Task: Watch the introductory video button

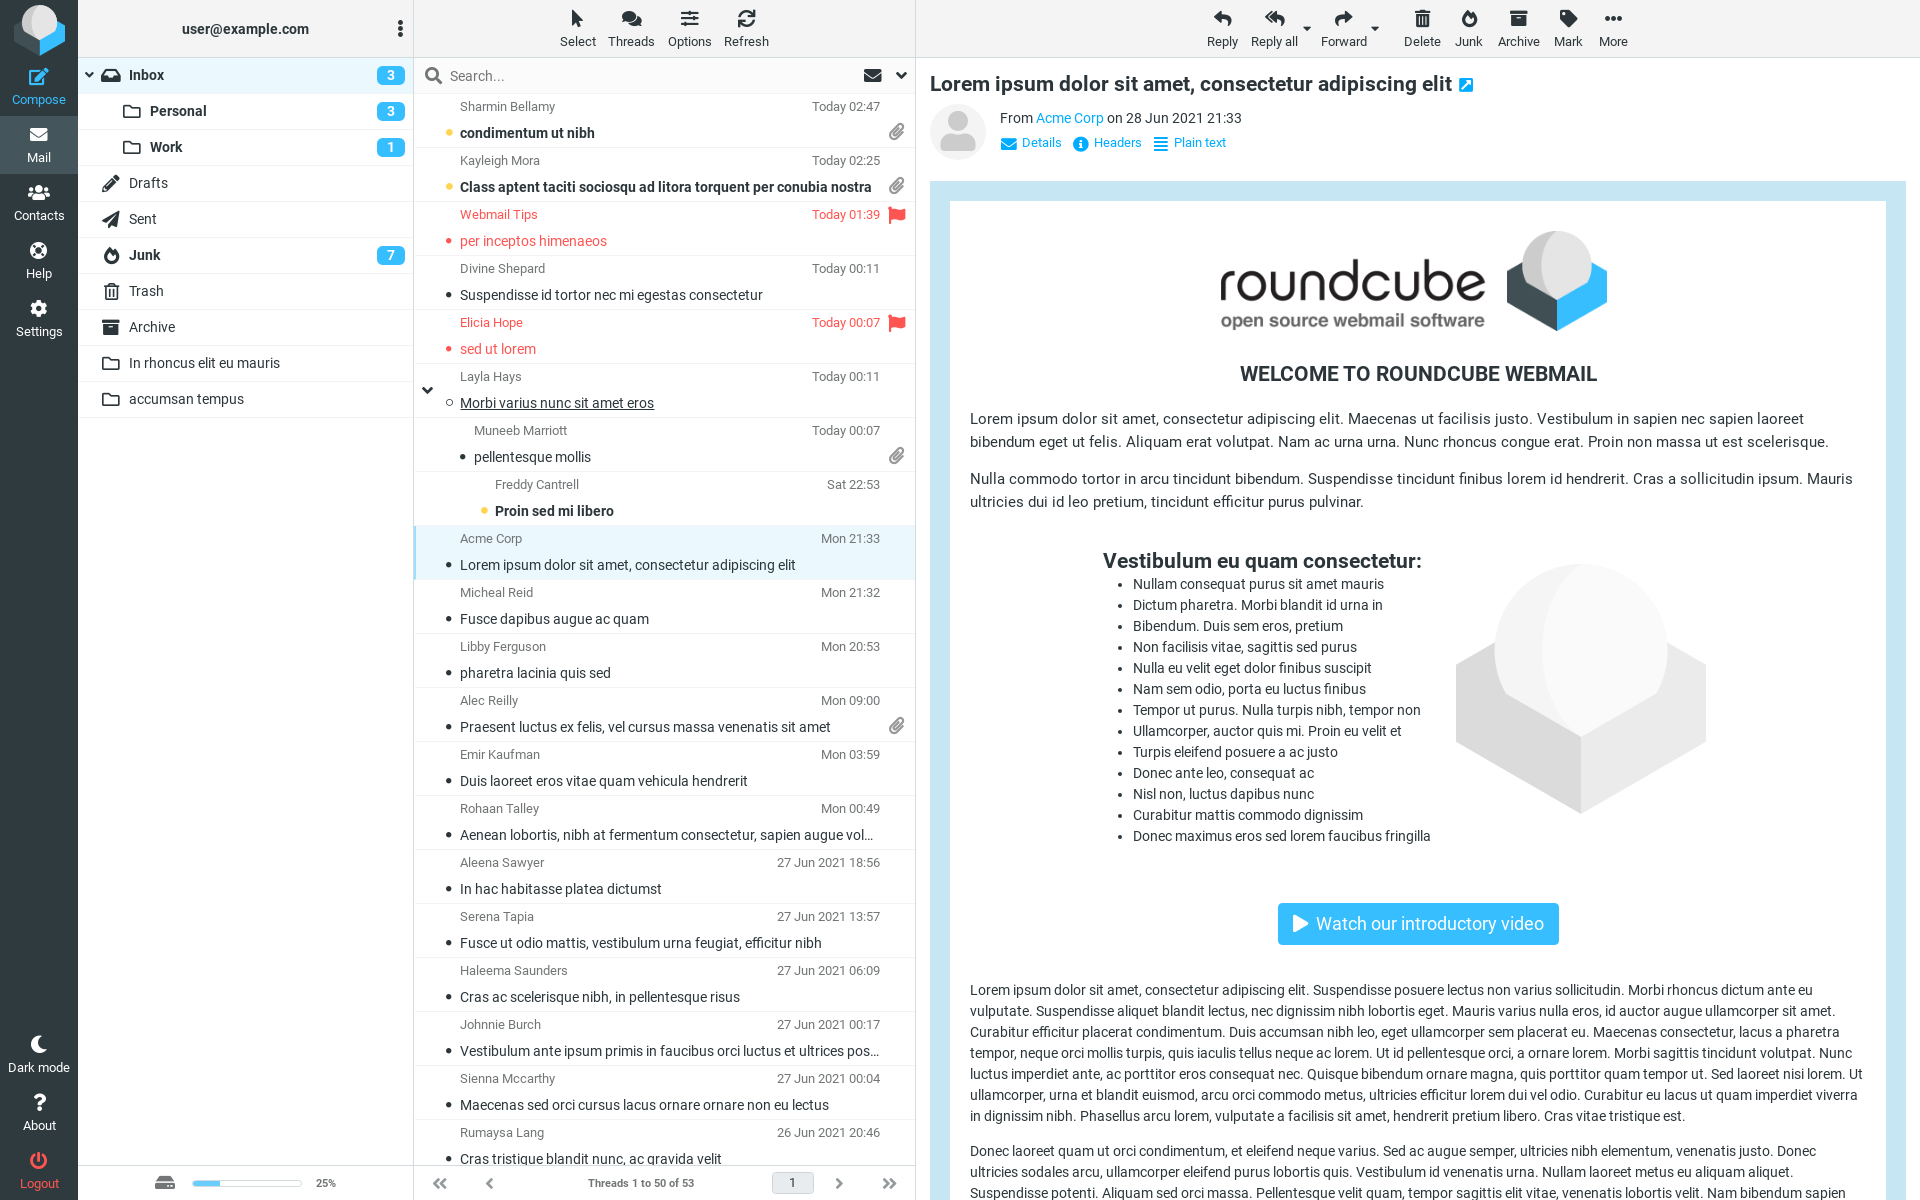Action: pos(1417,924)
